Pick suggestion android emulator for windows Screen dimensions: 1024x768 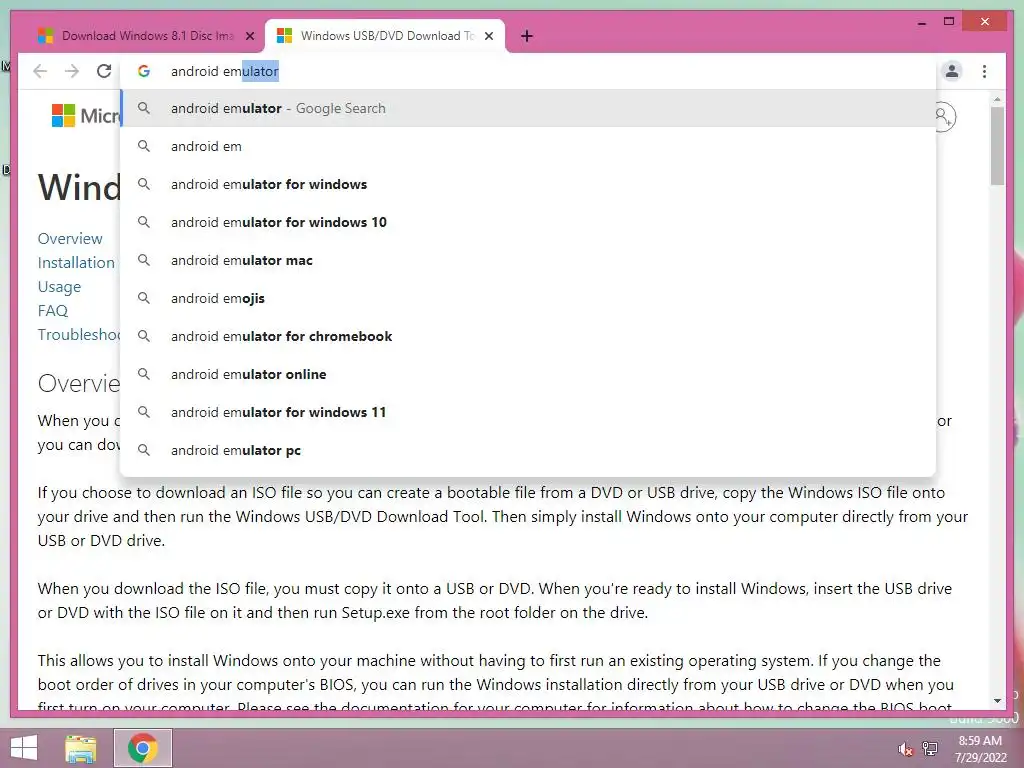528,184
